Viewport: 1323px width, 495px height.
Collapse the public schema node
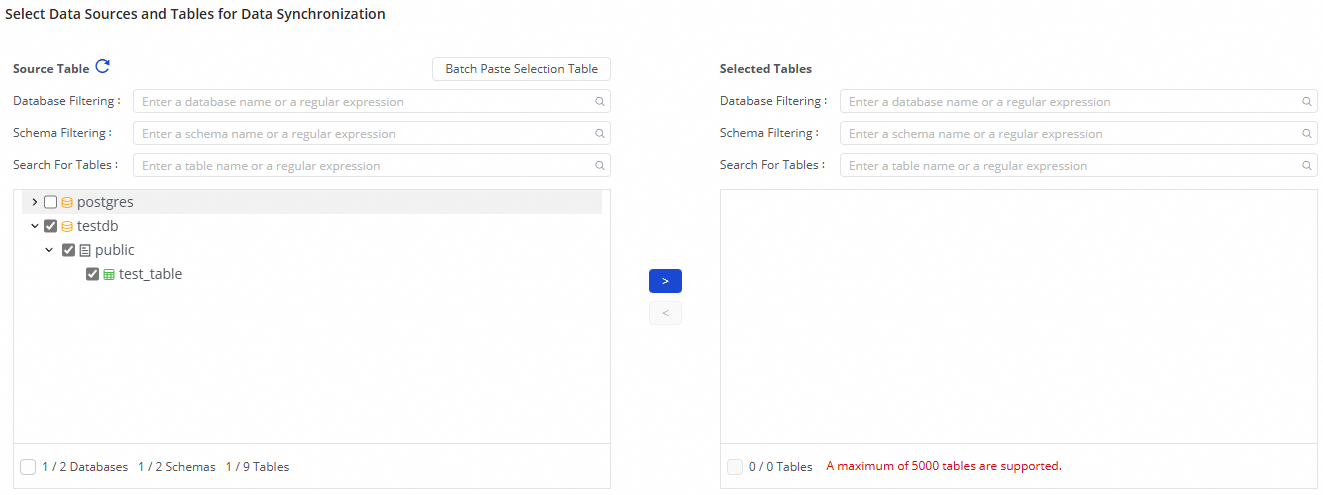pyautogui.click(x=49, y=250)
